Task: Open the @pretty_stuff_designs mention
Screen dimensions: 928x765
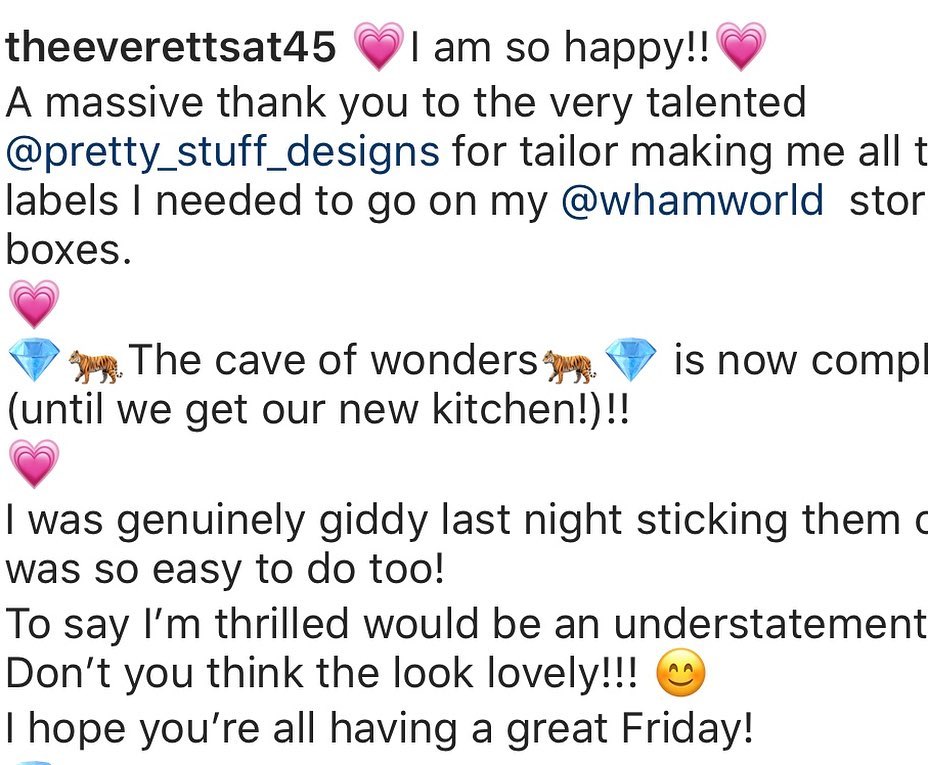Action: [x=223, y=153]
